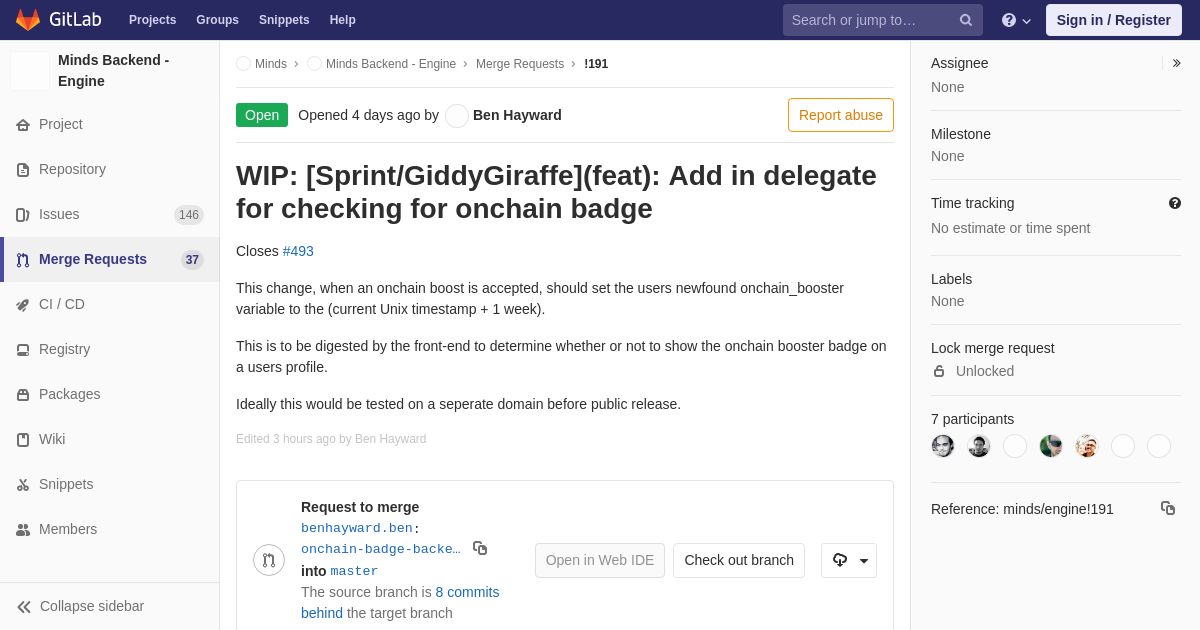
Task: Click Minds Backend - Engine breadcrumb
Action: tap(391, 64)
